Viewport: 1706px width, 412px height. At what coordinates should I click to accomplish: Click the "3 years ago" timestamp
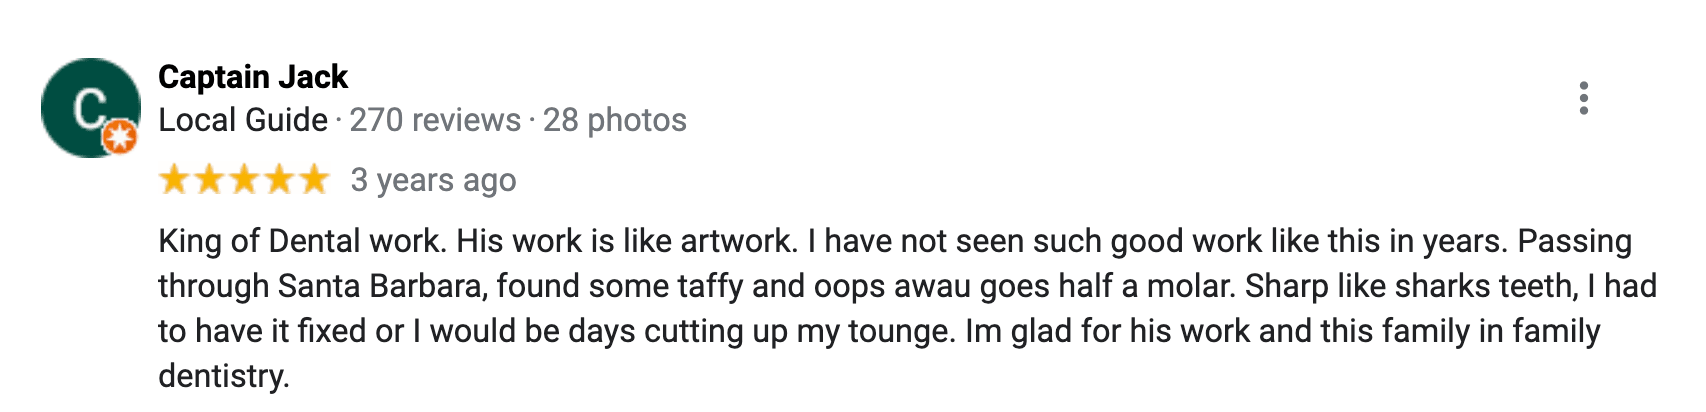[433, 181]
